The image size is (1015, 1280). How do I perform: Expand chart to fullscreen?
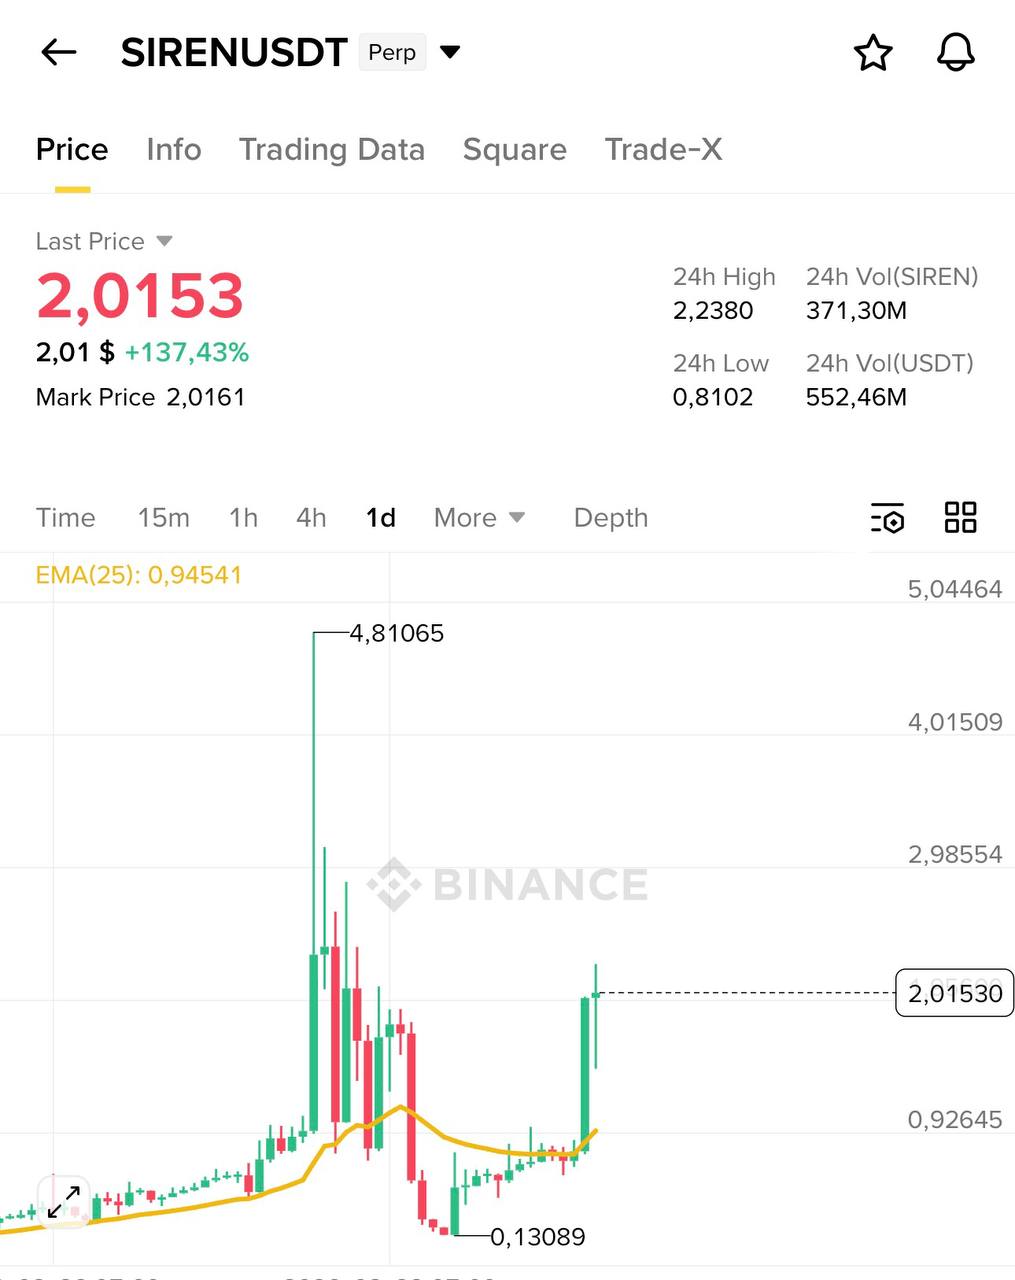[x=64, y=1200]
